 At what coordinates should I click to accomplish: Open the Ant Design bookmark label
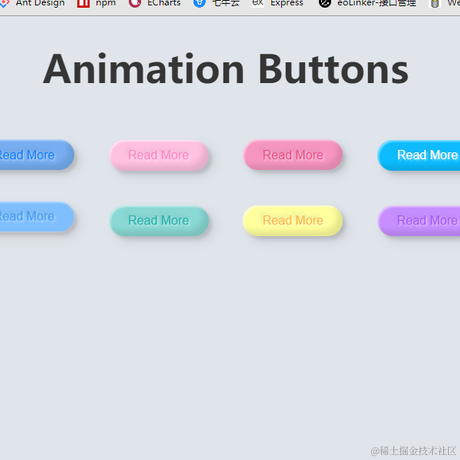pyautogui.click(x=40, y=3)
